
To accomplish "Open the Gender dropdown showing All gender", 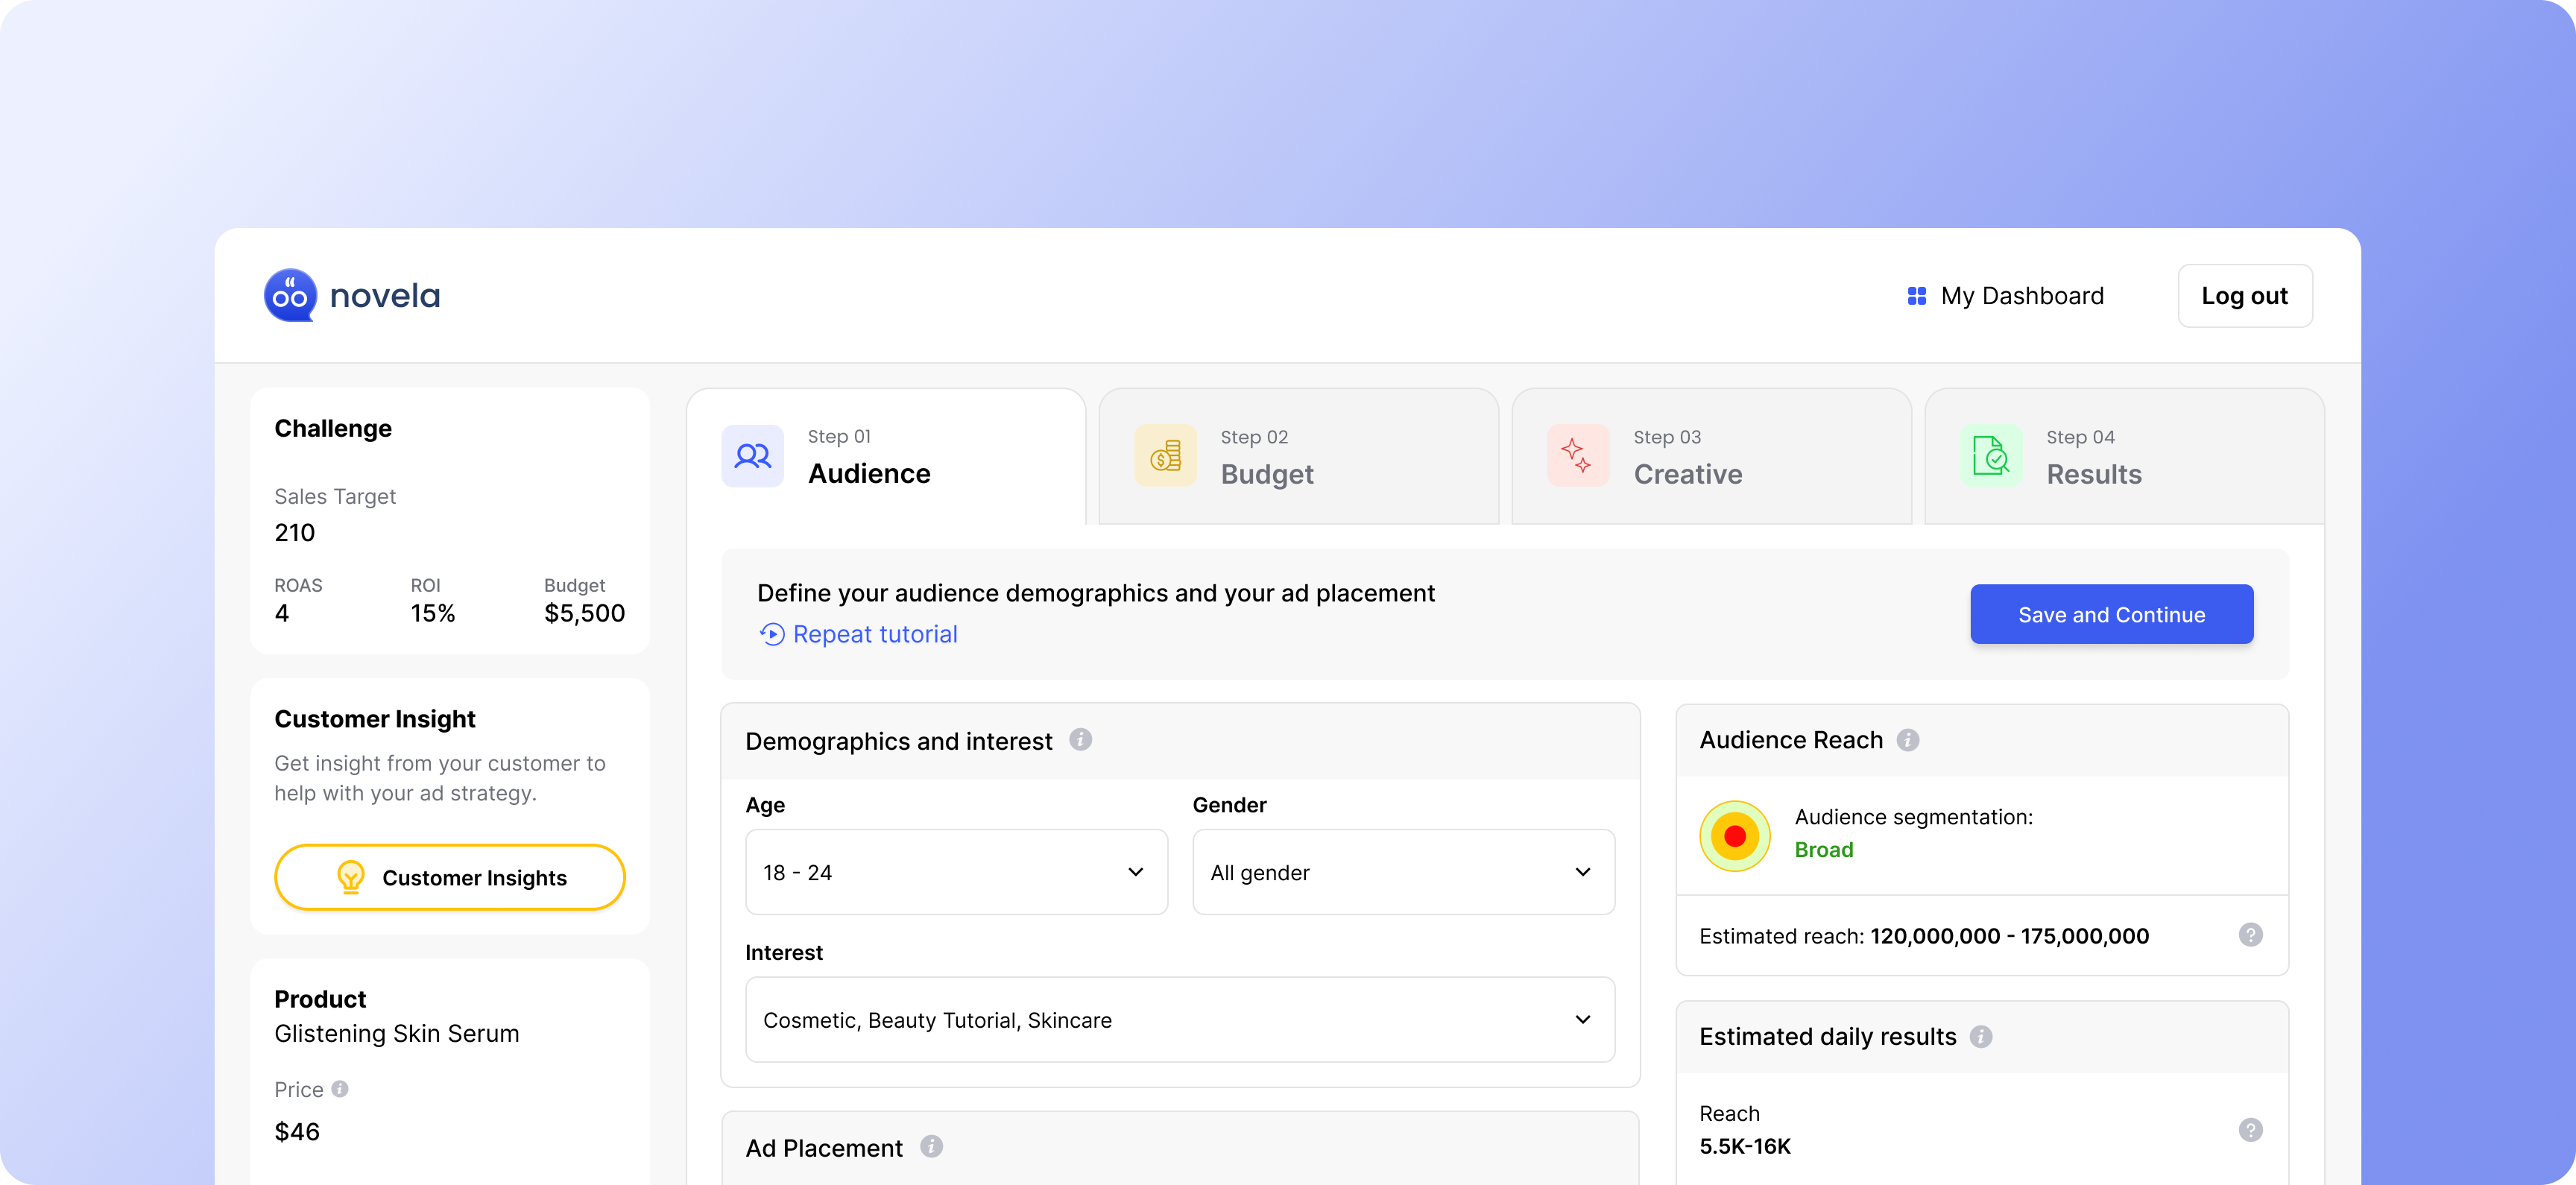I will coord(1403,872).
